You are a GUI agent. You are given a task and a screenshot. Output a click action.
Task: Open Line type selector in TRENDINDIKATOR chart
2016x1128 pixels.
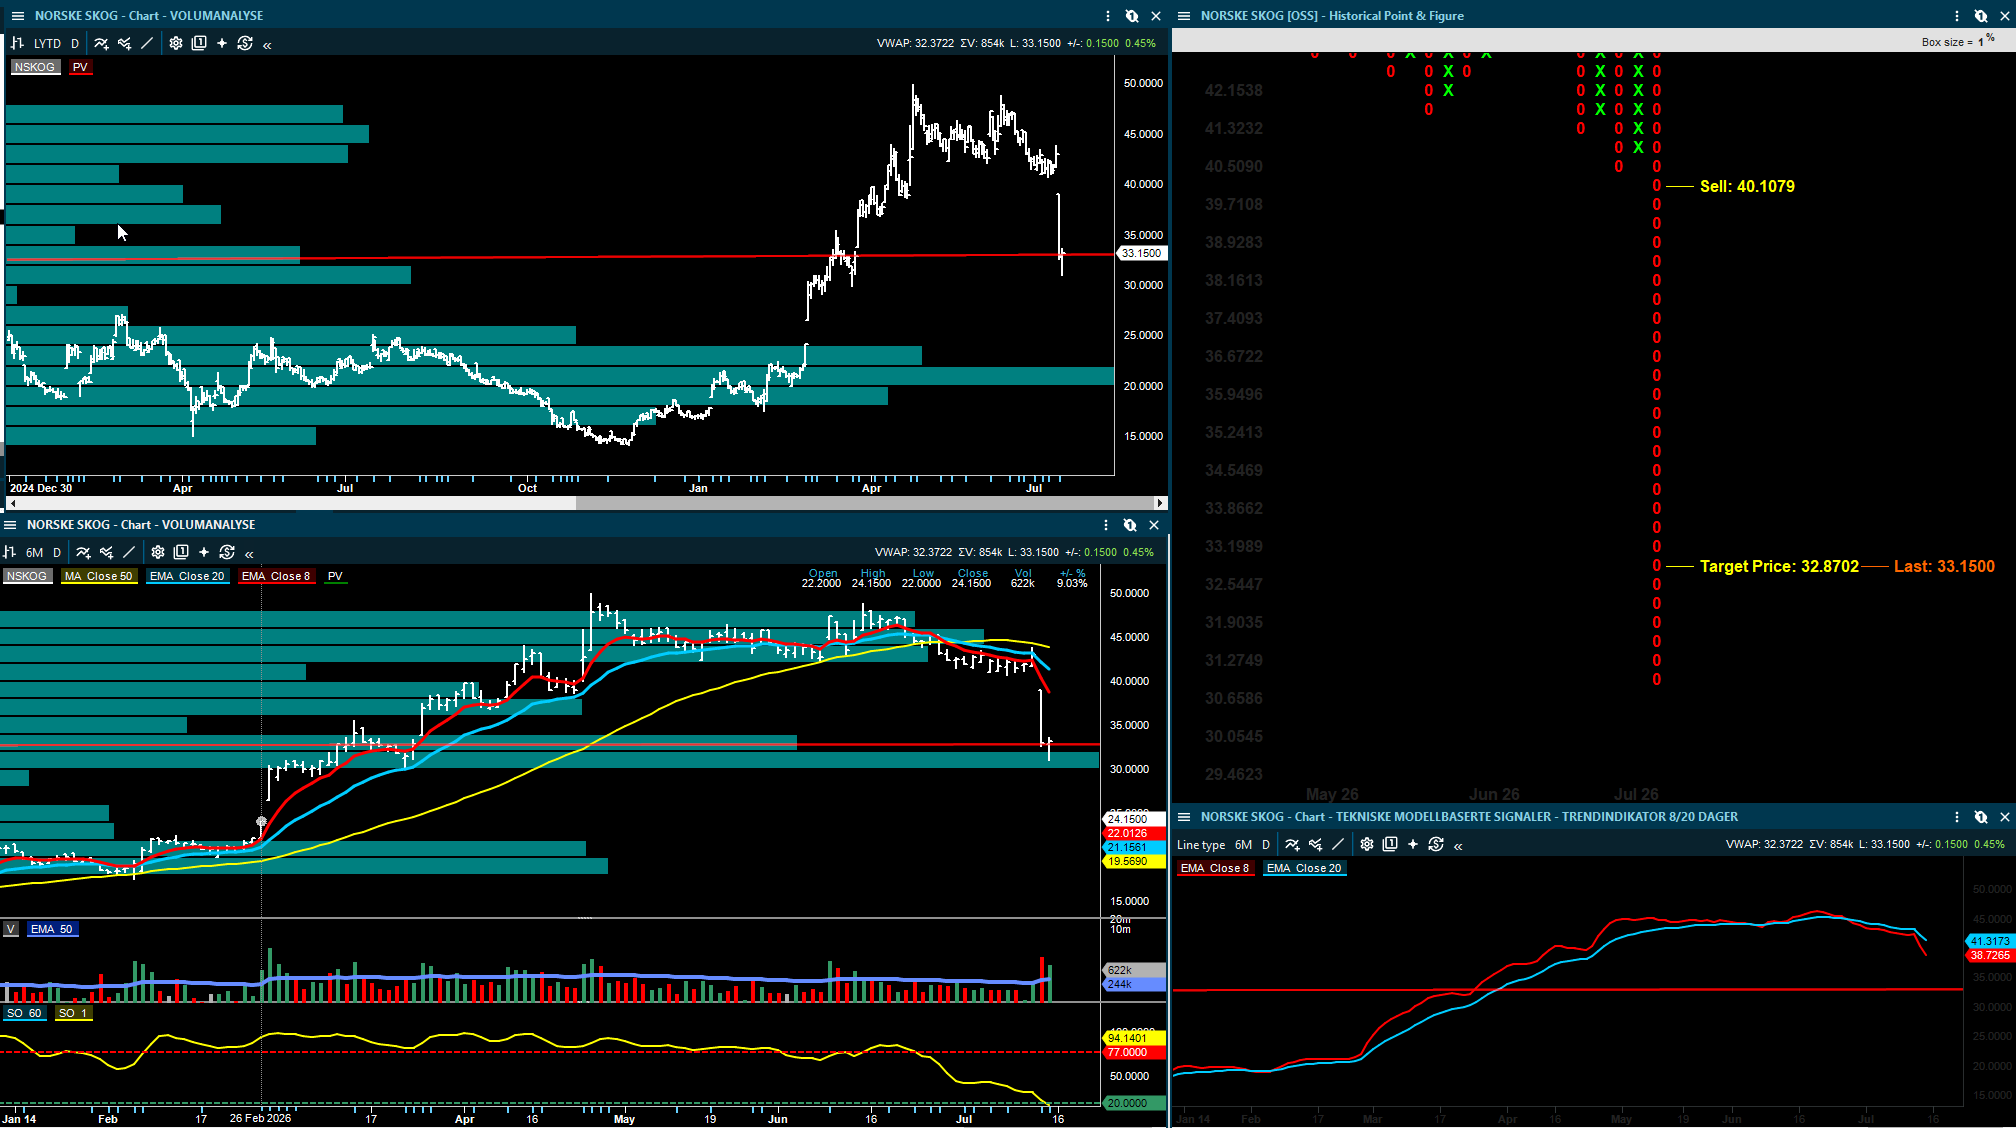1201,845
